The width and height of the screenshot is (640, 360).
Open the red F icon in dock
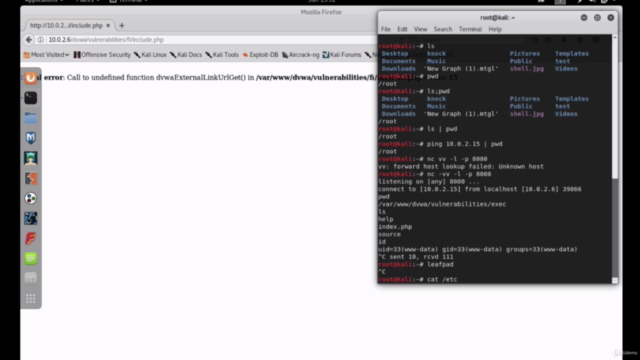(x=31, y=238)
